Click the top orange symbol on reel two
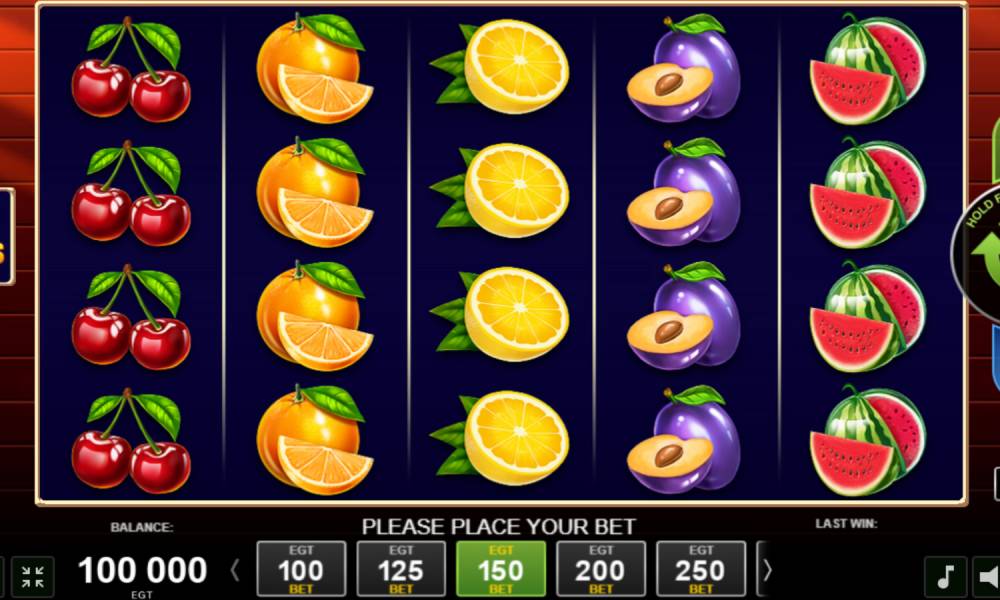This screenshot has width=1000, height=600. point(314,68)
